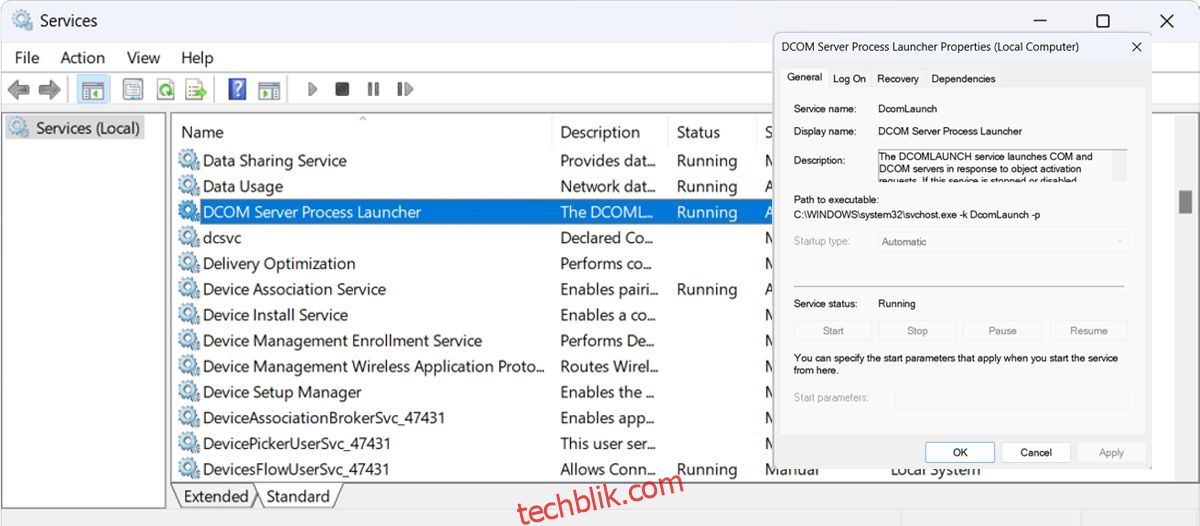The height and width of the screenshot is (526, 1200).
Task: Click the Forward arrow toolbar icon
Action: tap(49, 90)
